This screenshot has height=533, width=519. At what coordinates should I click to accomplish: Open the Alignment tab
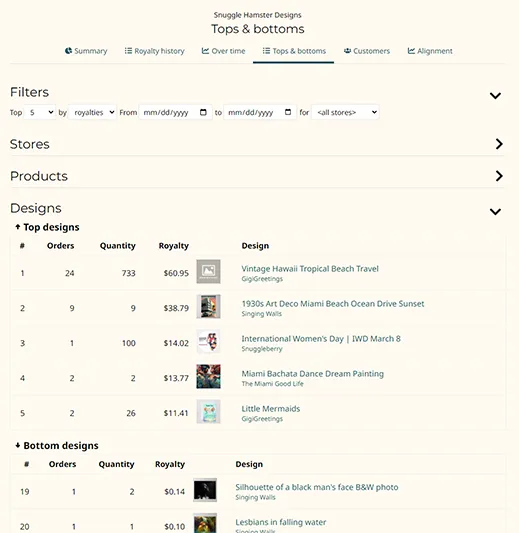pyautogui.click(x=430, y=51)
